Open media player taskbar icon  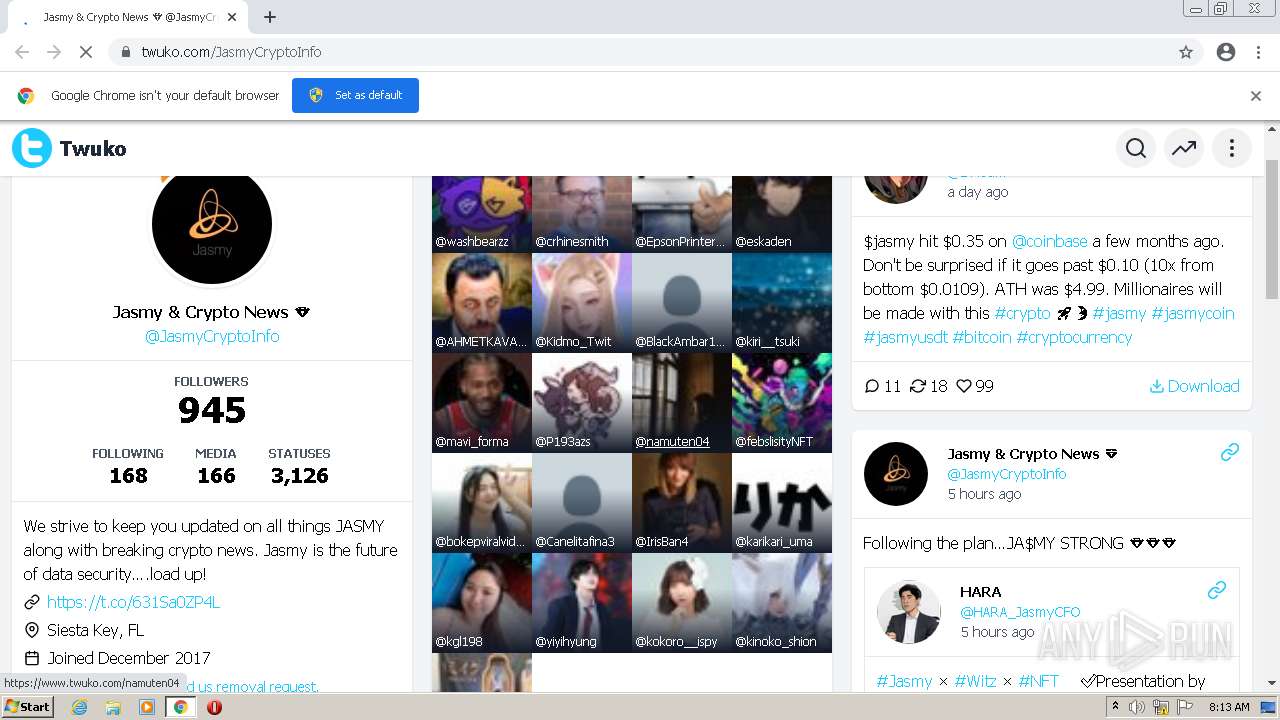[147, 707]
